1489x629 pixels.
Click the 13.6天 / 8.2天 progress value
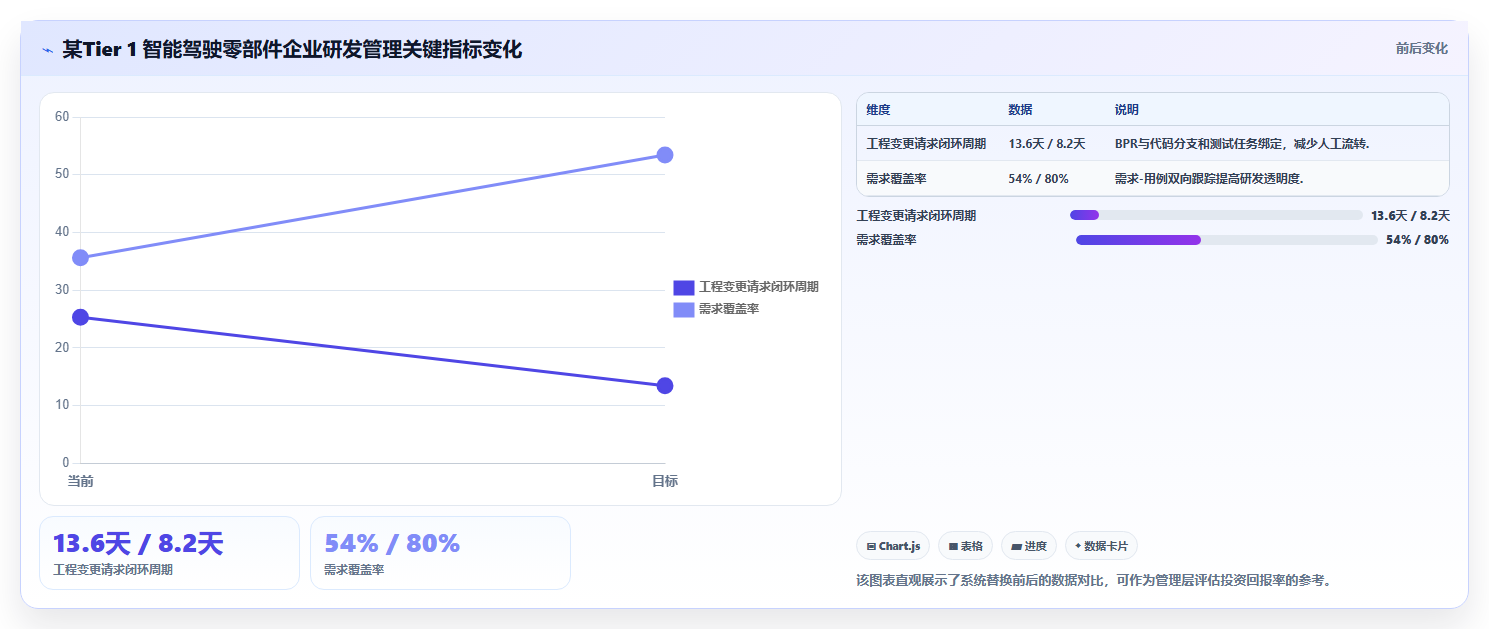(1410, 215)
